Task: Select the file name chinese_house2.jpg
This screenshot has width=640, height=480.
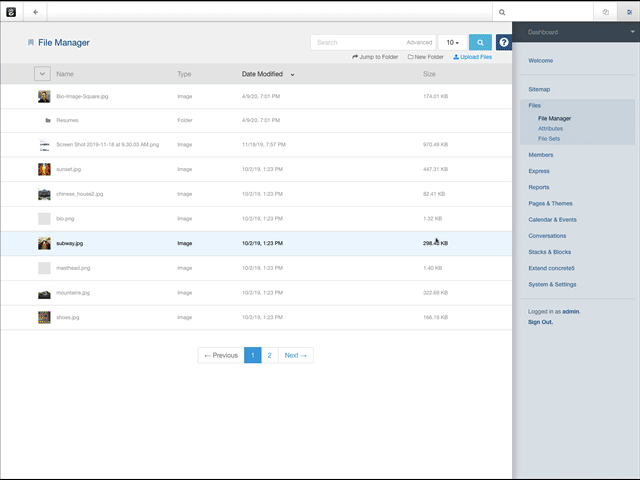Action: [x=80, y=194]
